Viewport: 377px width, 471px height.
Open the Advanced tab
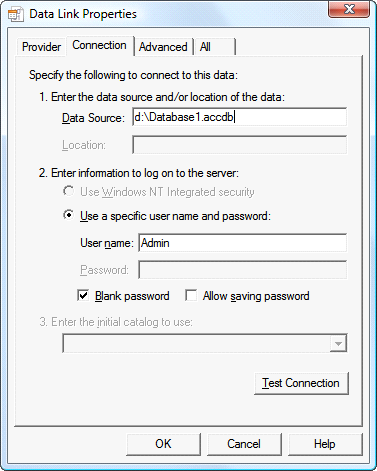(163, 47)
